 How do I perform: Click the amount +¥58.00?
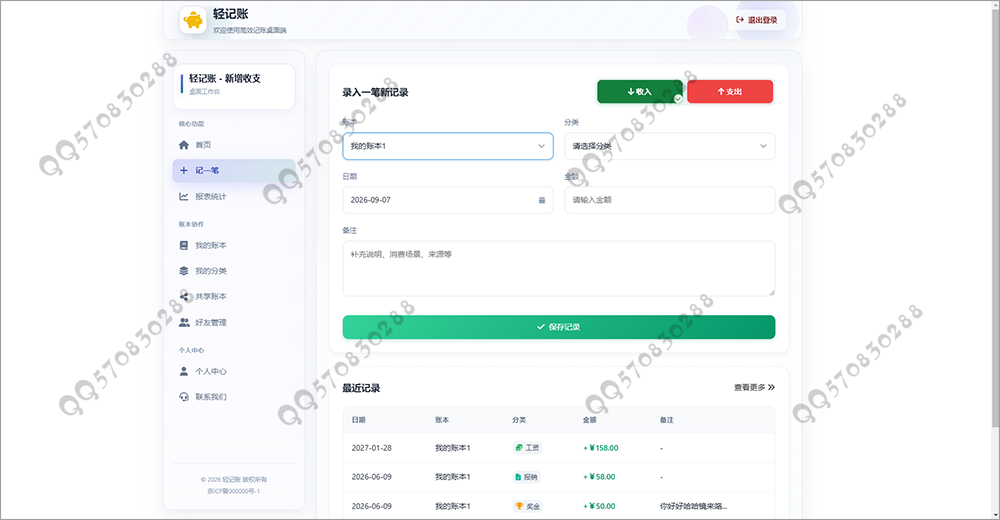pyautogui.click(x=599, y=477)
